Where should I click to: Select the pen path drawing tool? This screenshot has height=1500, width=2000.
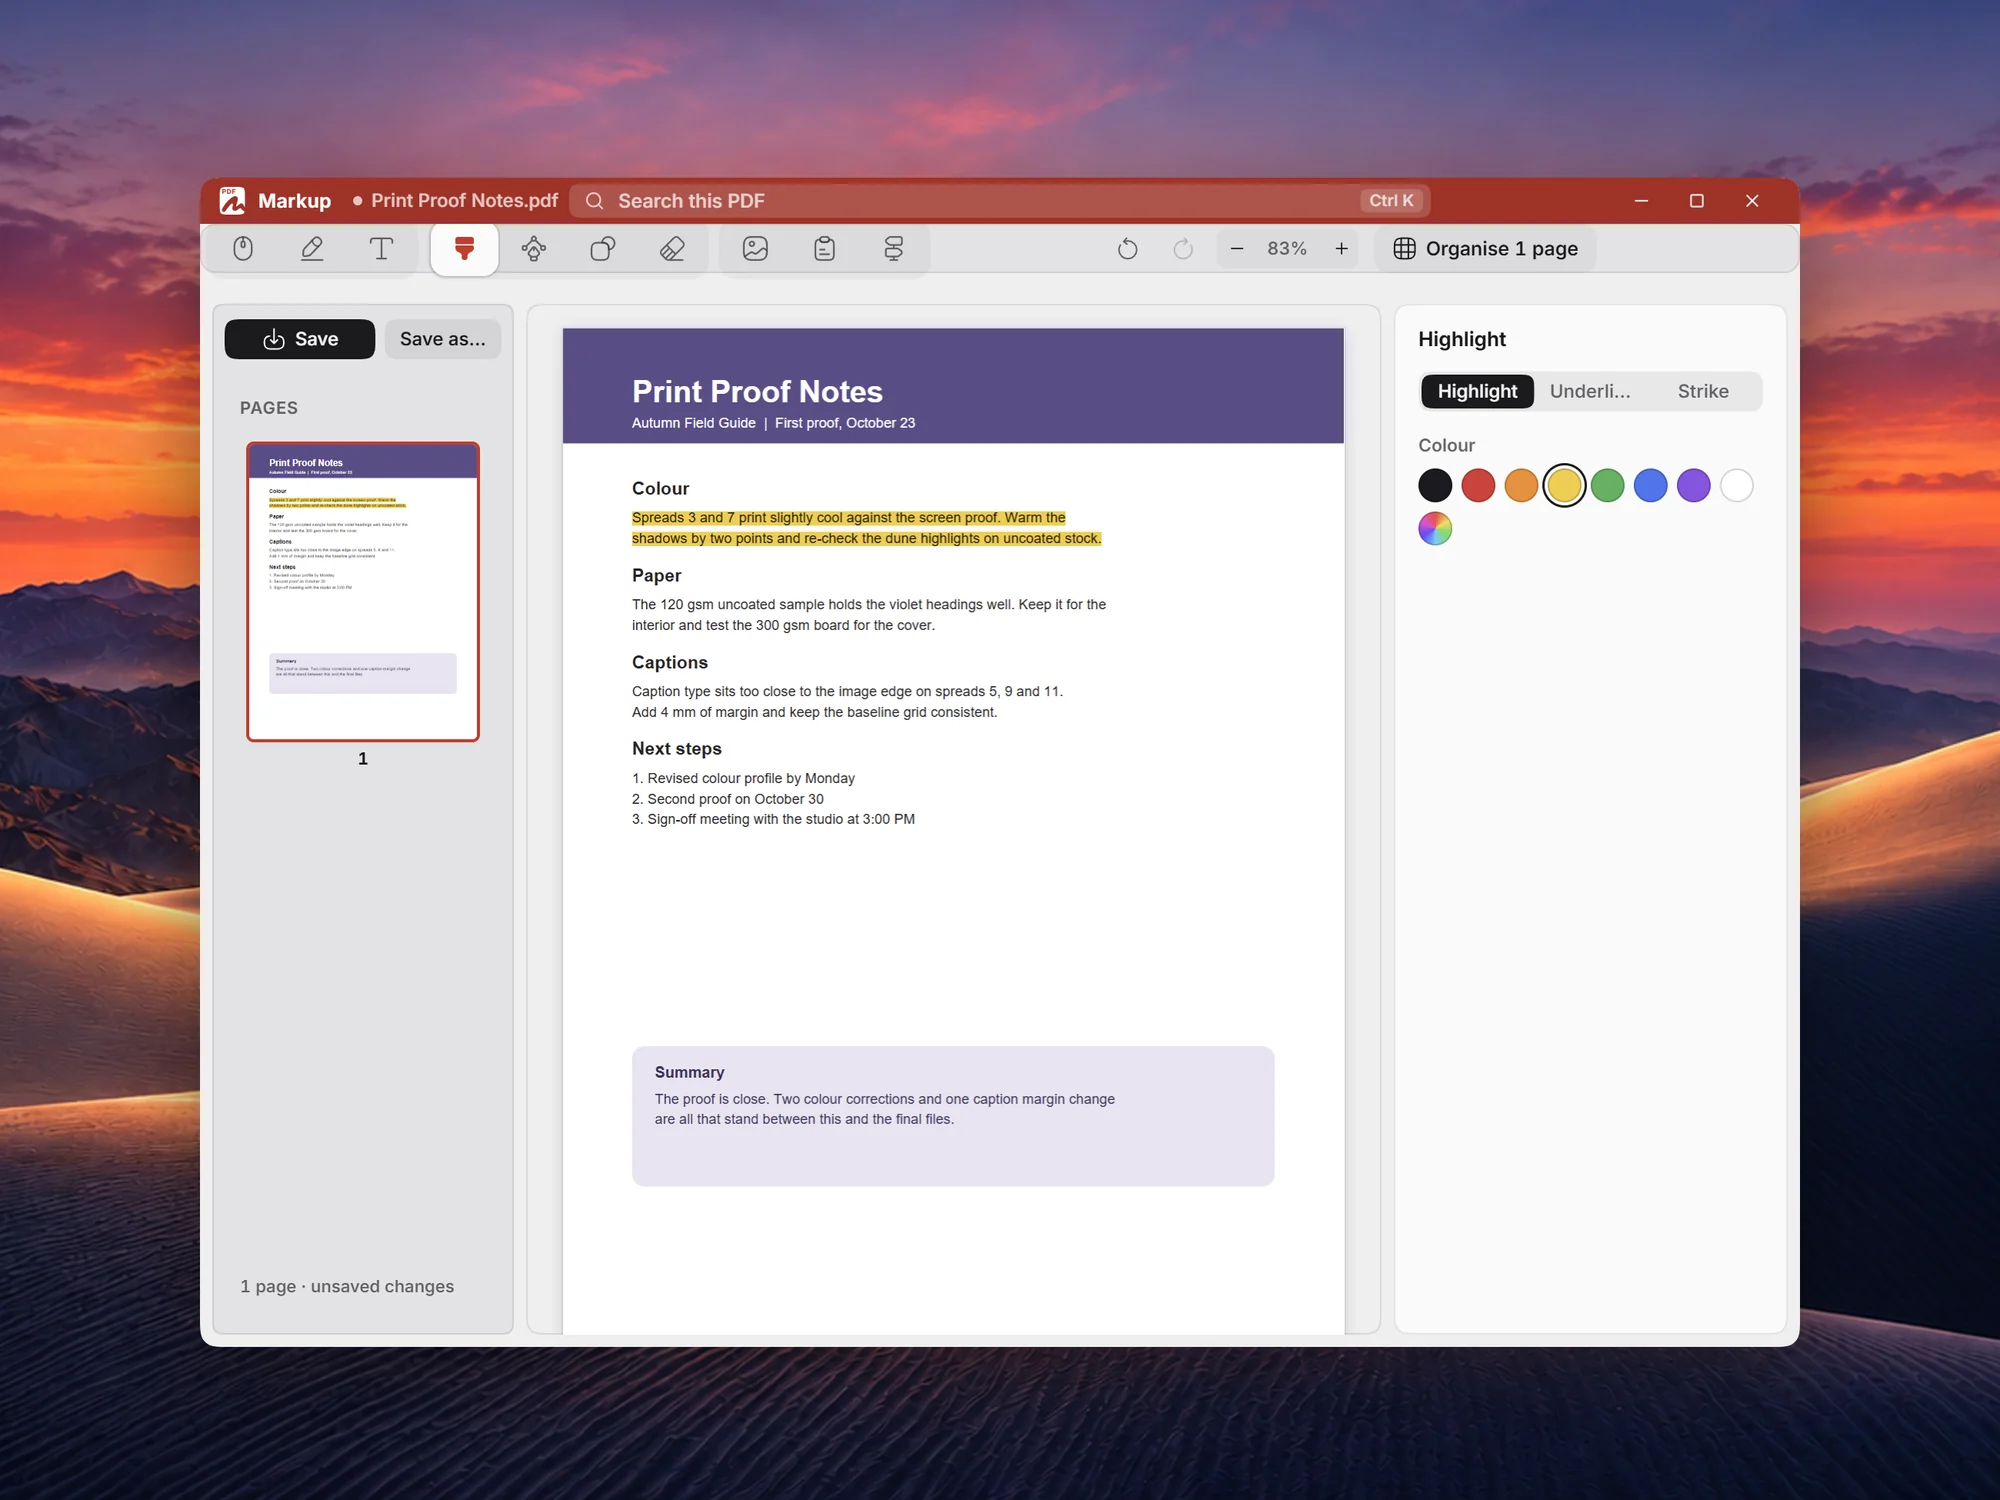534,249
